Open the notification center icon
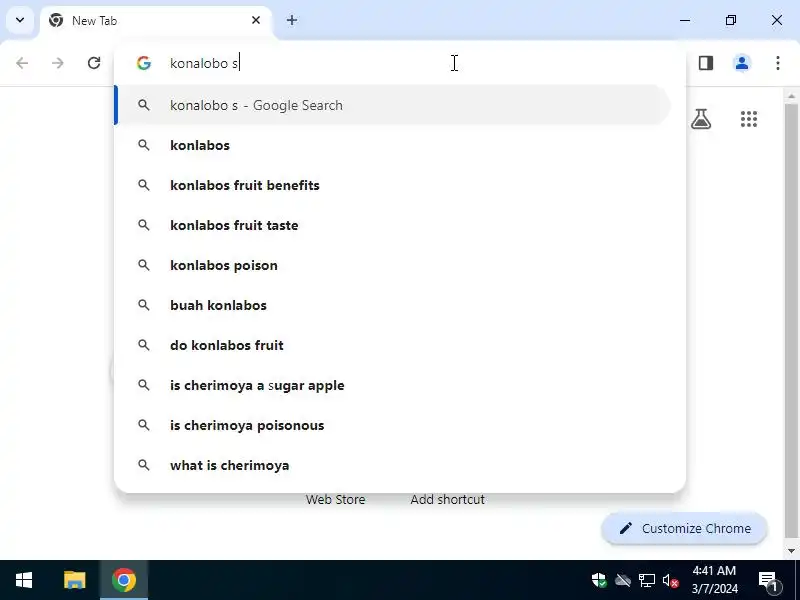 click(768, 580)
